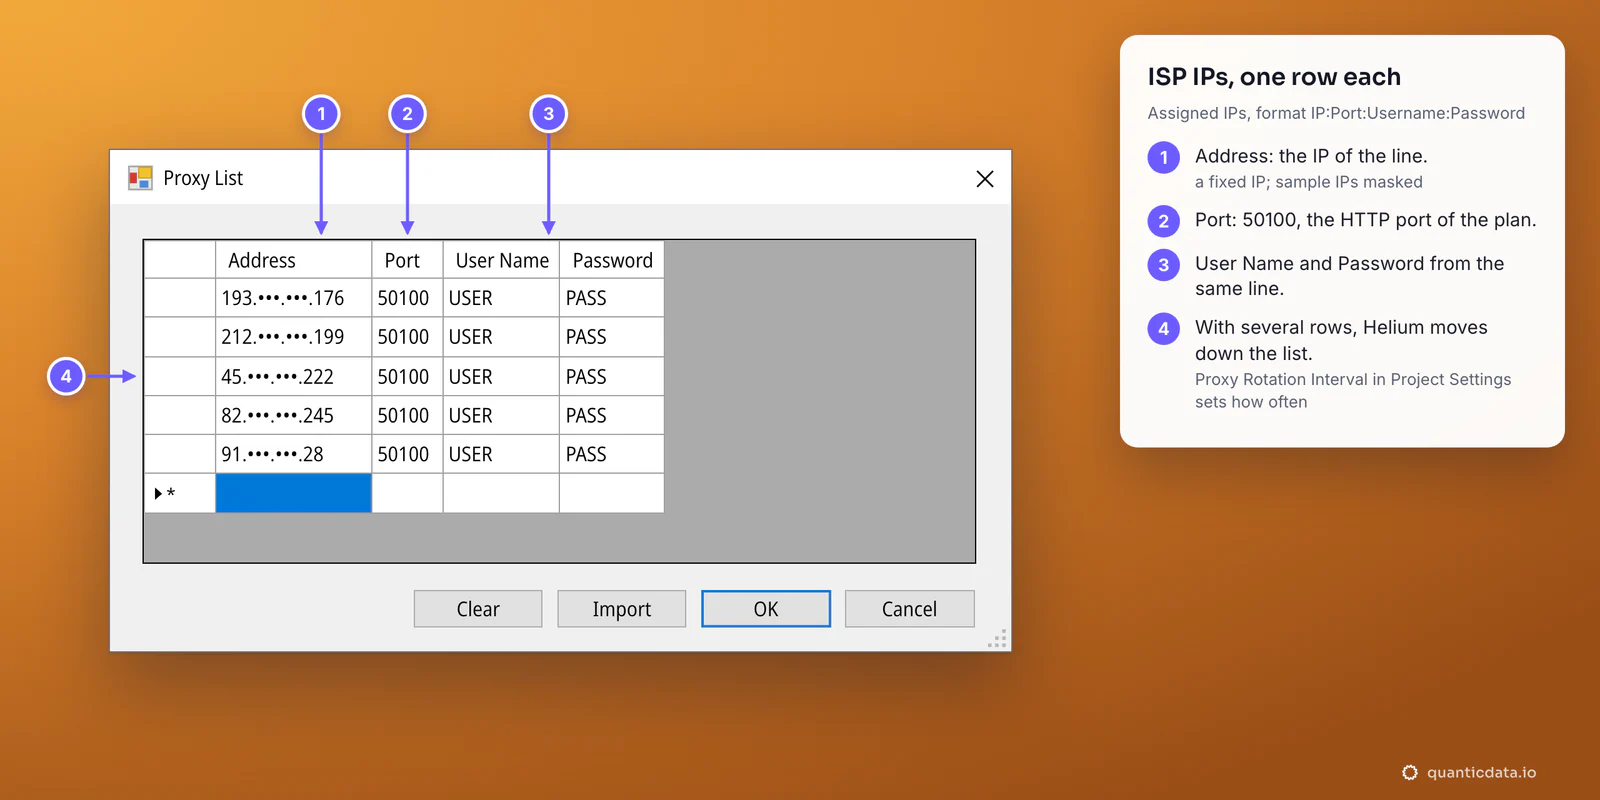Click Port cell in 82.•••.•••.245 row
Viewport: 1600px width, 800px height.
pyautogui.click(x=408, y=415)
